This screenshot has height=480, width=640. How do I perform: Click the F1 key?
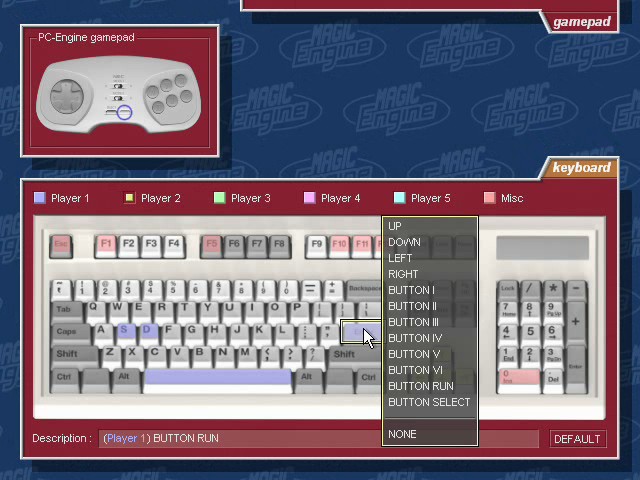tap(106, 246)
